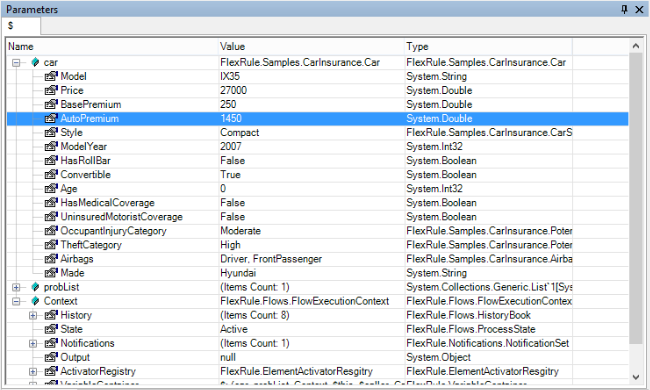Viewport: 650px width, 390px height.
Task: Click the Made property icon
Action: coord(51,274)
